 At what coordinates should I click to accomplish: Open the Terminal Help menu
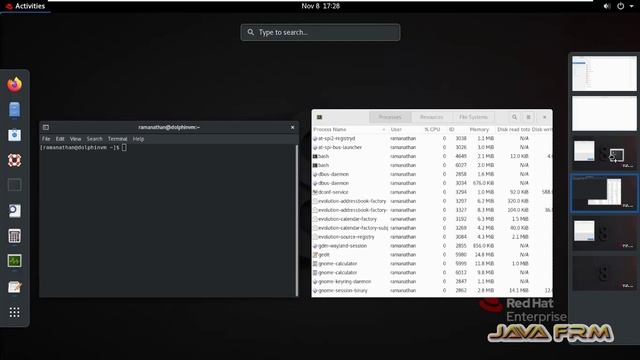coord(138,139)
